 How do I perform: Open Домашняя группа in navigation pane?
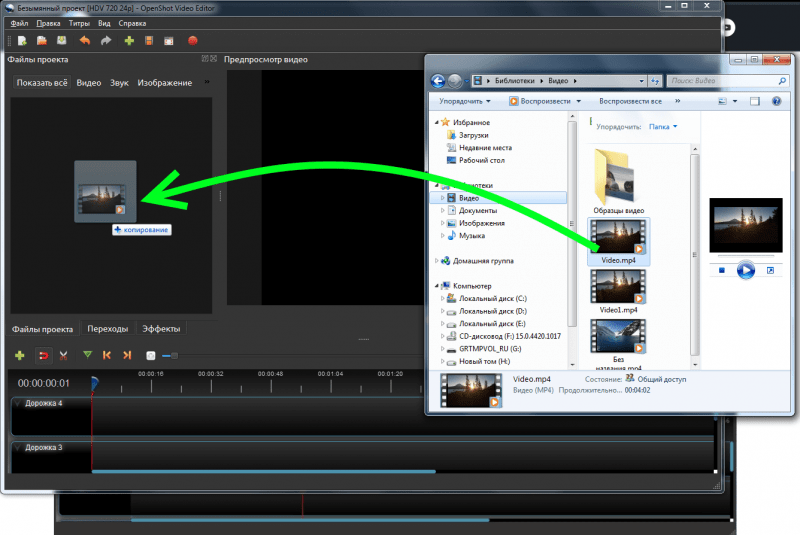click(x=483, y=261)
